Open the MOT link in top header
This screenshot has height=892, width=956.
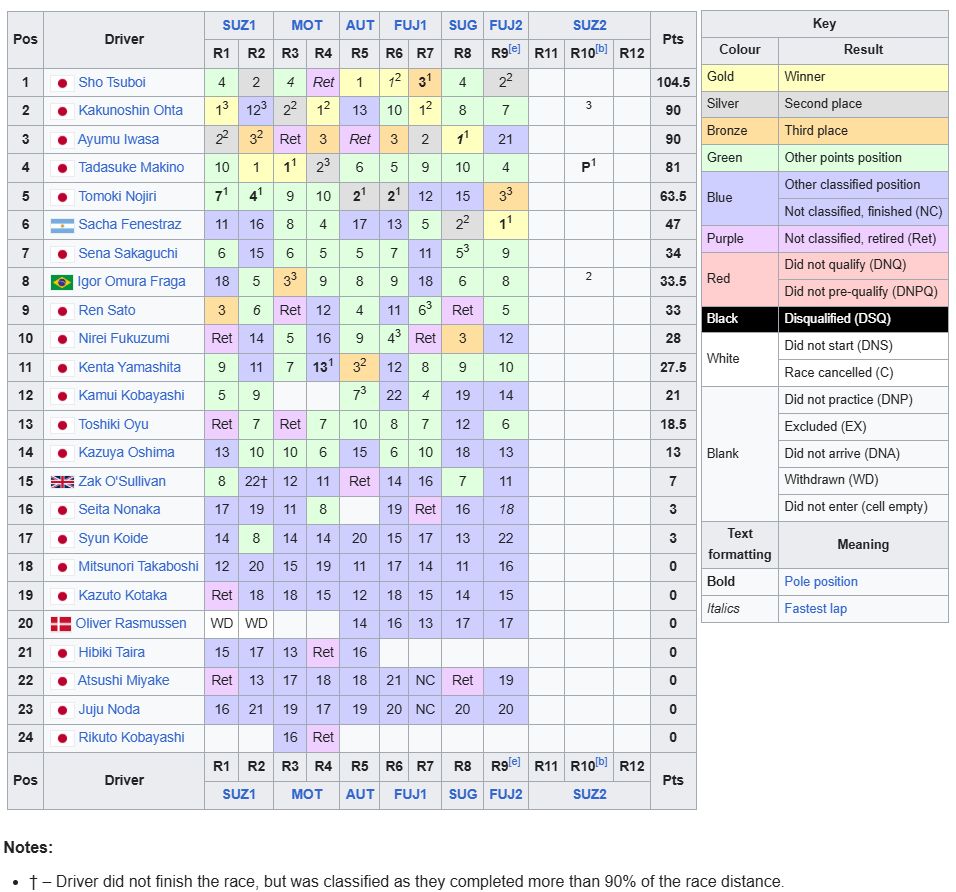tap(307, 25)
